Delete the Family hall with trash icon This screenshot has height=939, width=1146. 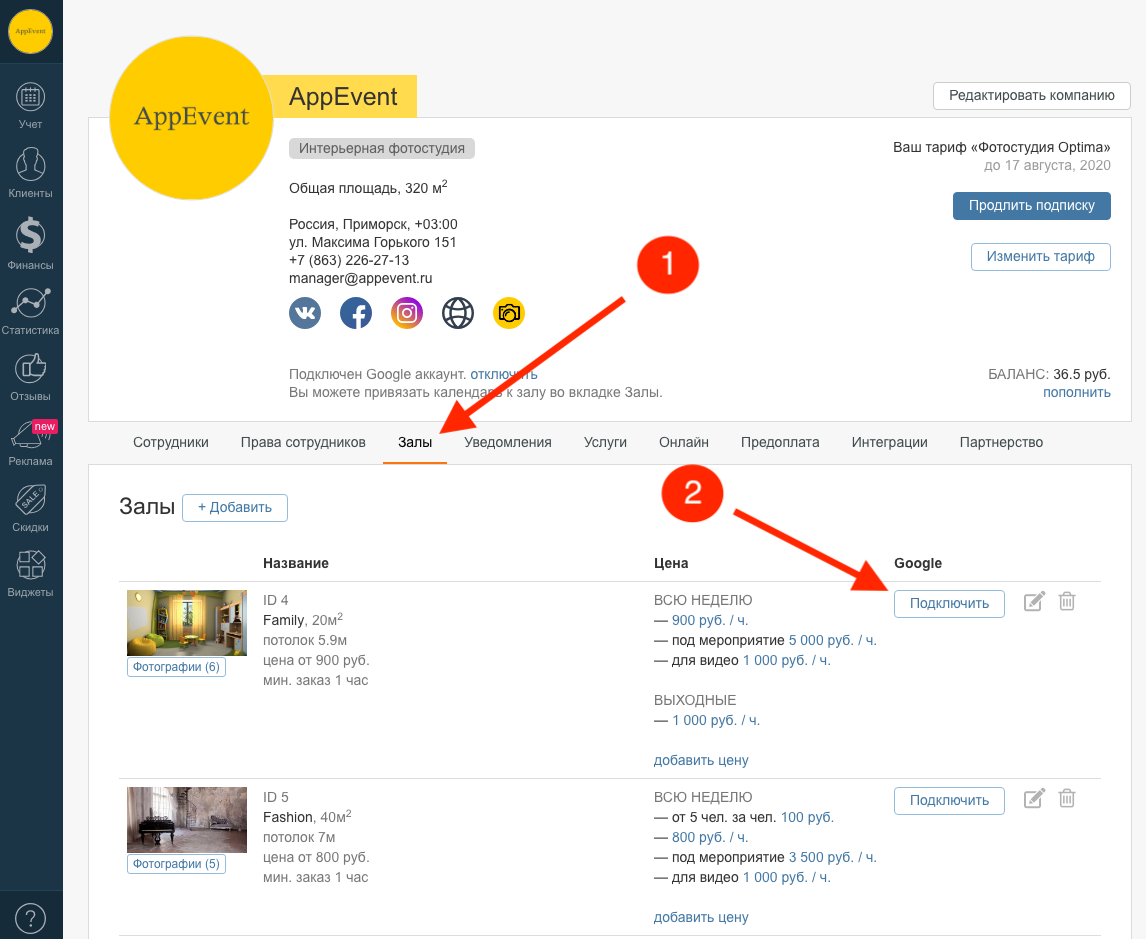pos(1067,601)
